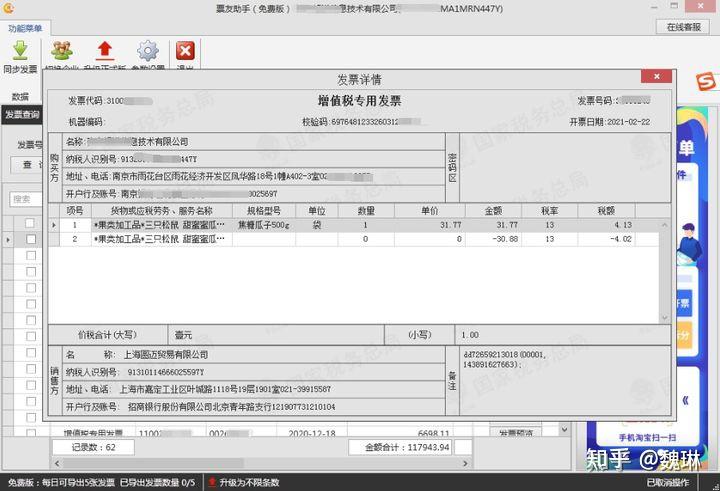This screenshot has height=491, width=720.
Task: Click the horizontal scrollbar thumb
Action: (152, 463)
